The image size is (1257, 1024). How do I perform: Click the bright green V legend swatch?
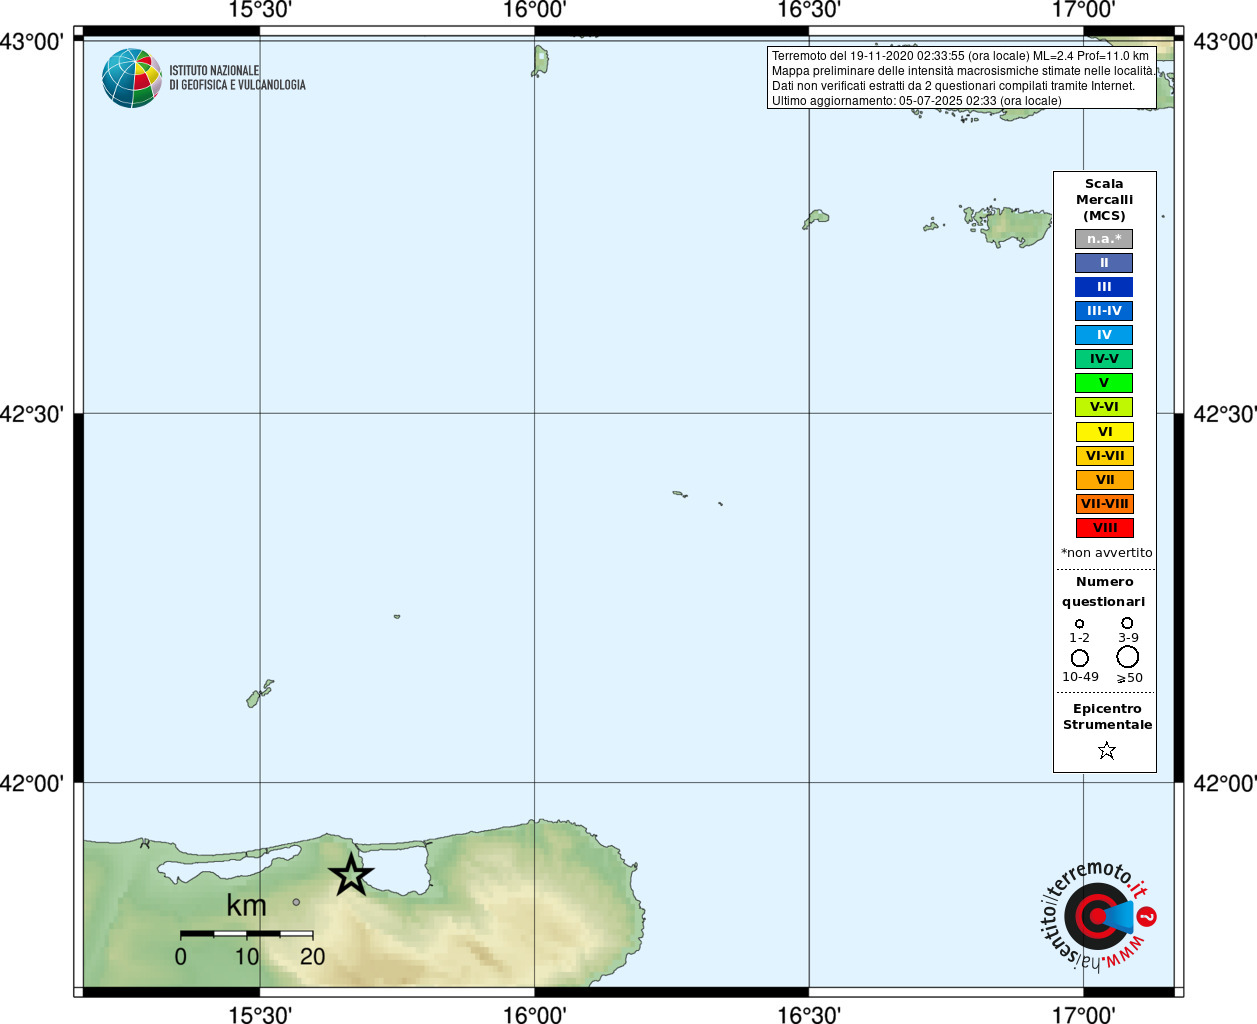point(1104,383)
